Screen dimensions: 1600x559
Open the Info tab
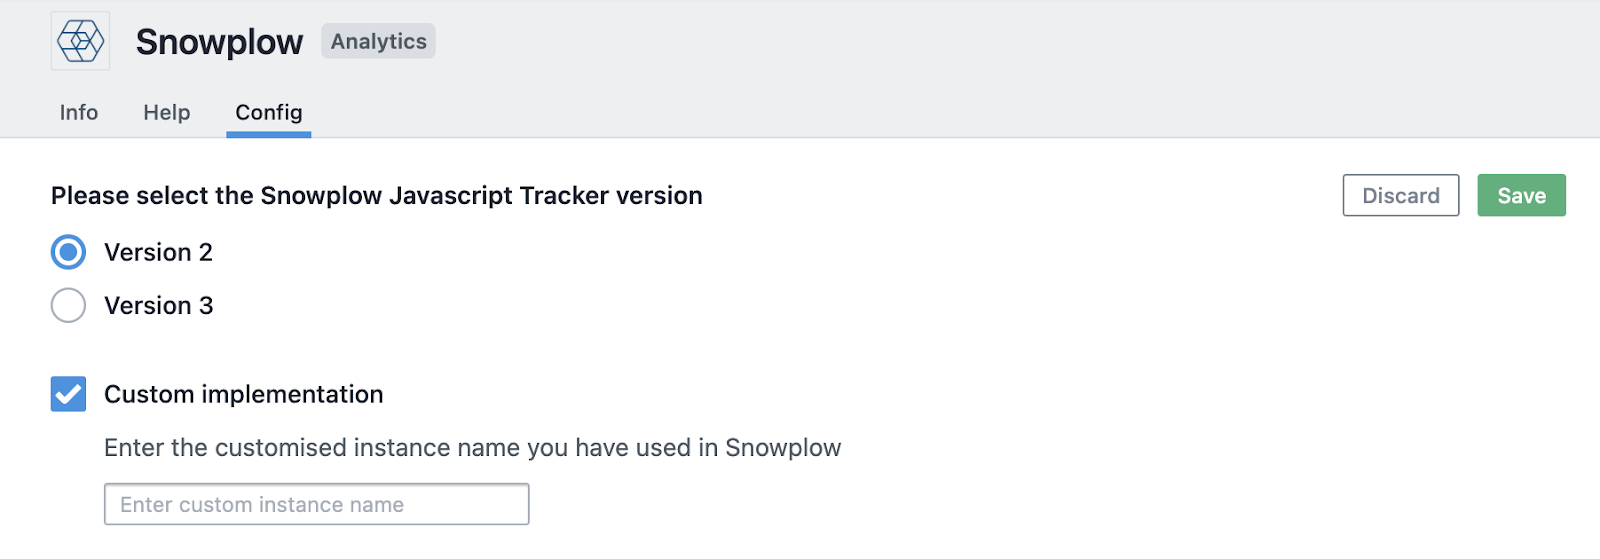click(x=79, y=112)
